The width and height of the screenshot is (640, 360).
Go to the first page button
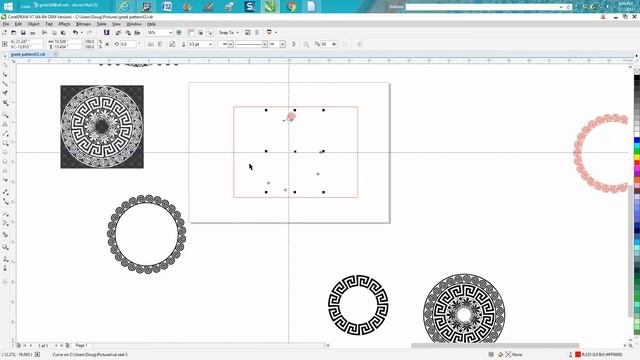click(x=24, y=345)
